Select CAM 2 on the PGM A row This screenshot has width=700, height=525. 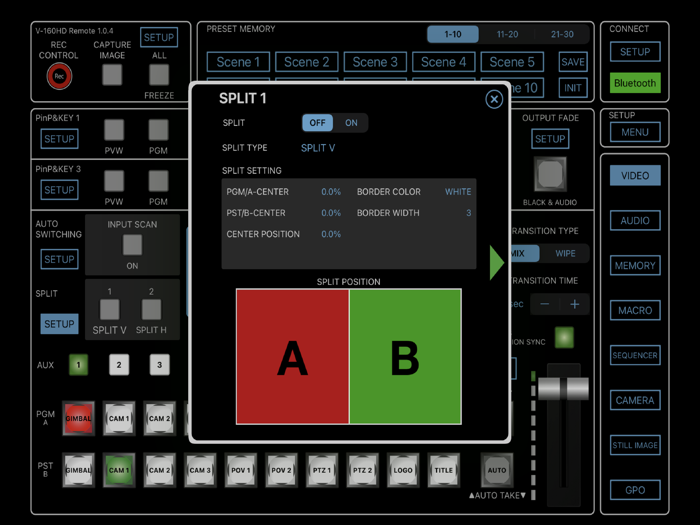click(159, 418)
